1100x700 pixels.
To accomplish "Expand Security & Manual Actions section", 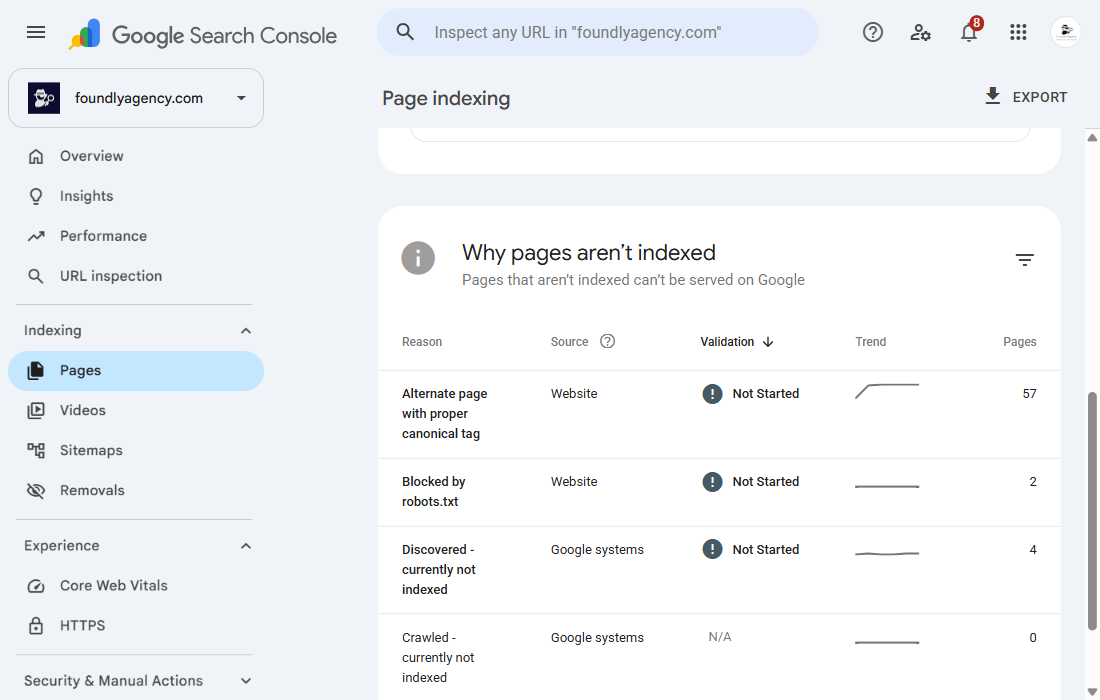I will [x=246, y=680].
